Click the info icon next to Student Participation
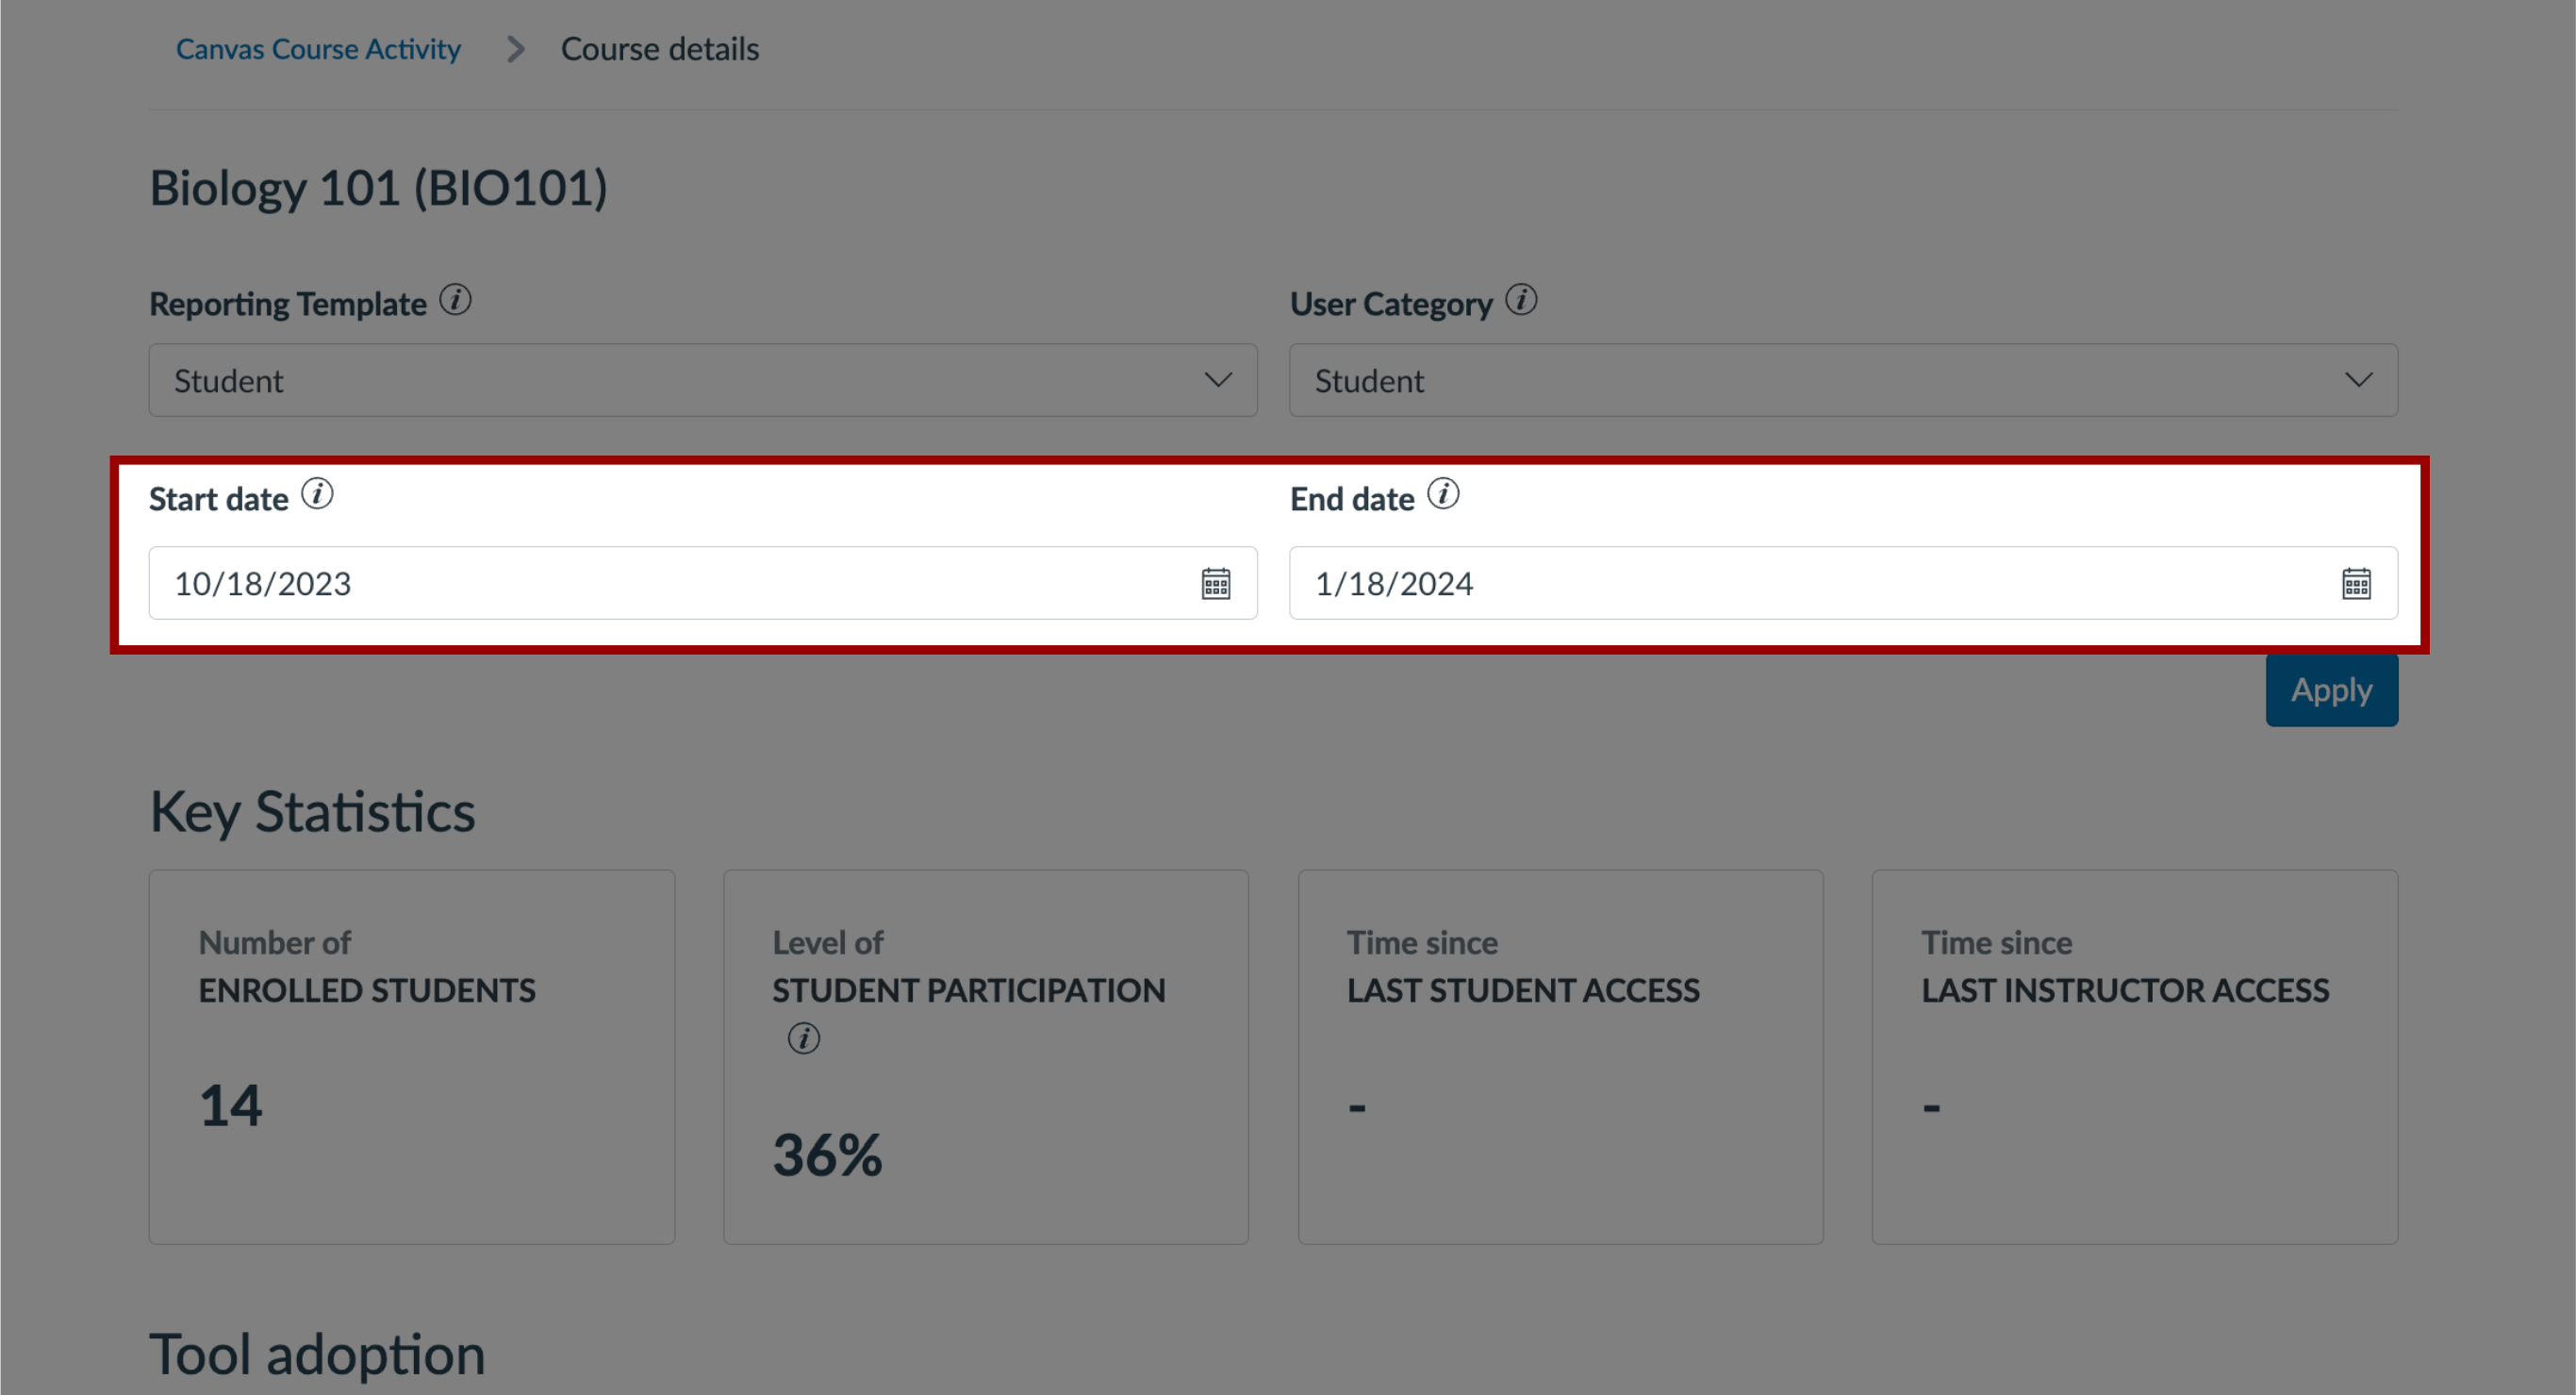 803,1038
